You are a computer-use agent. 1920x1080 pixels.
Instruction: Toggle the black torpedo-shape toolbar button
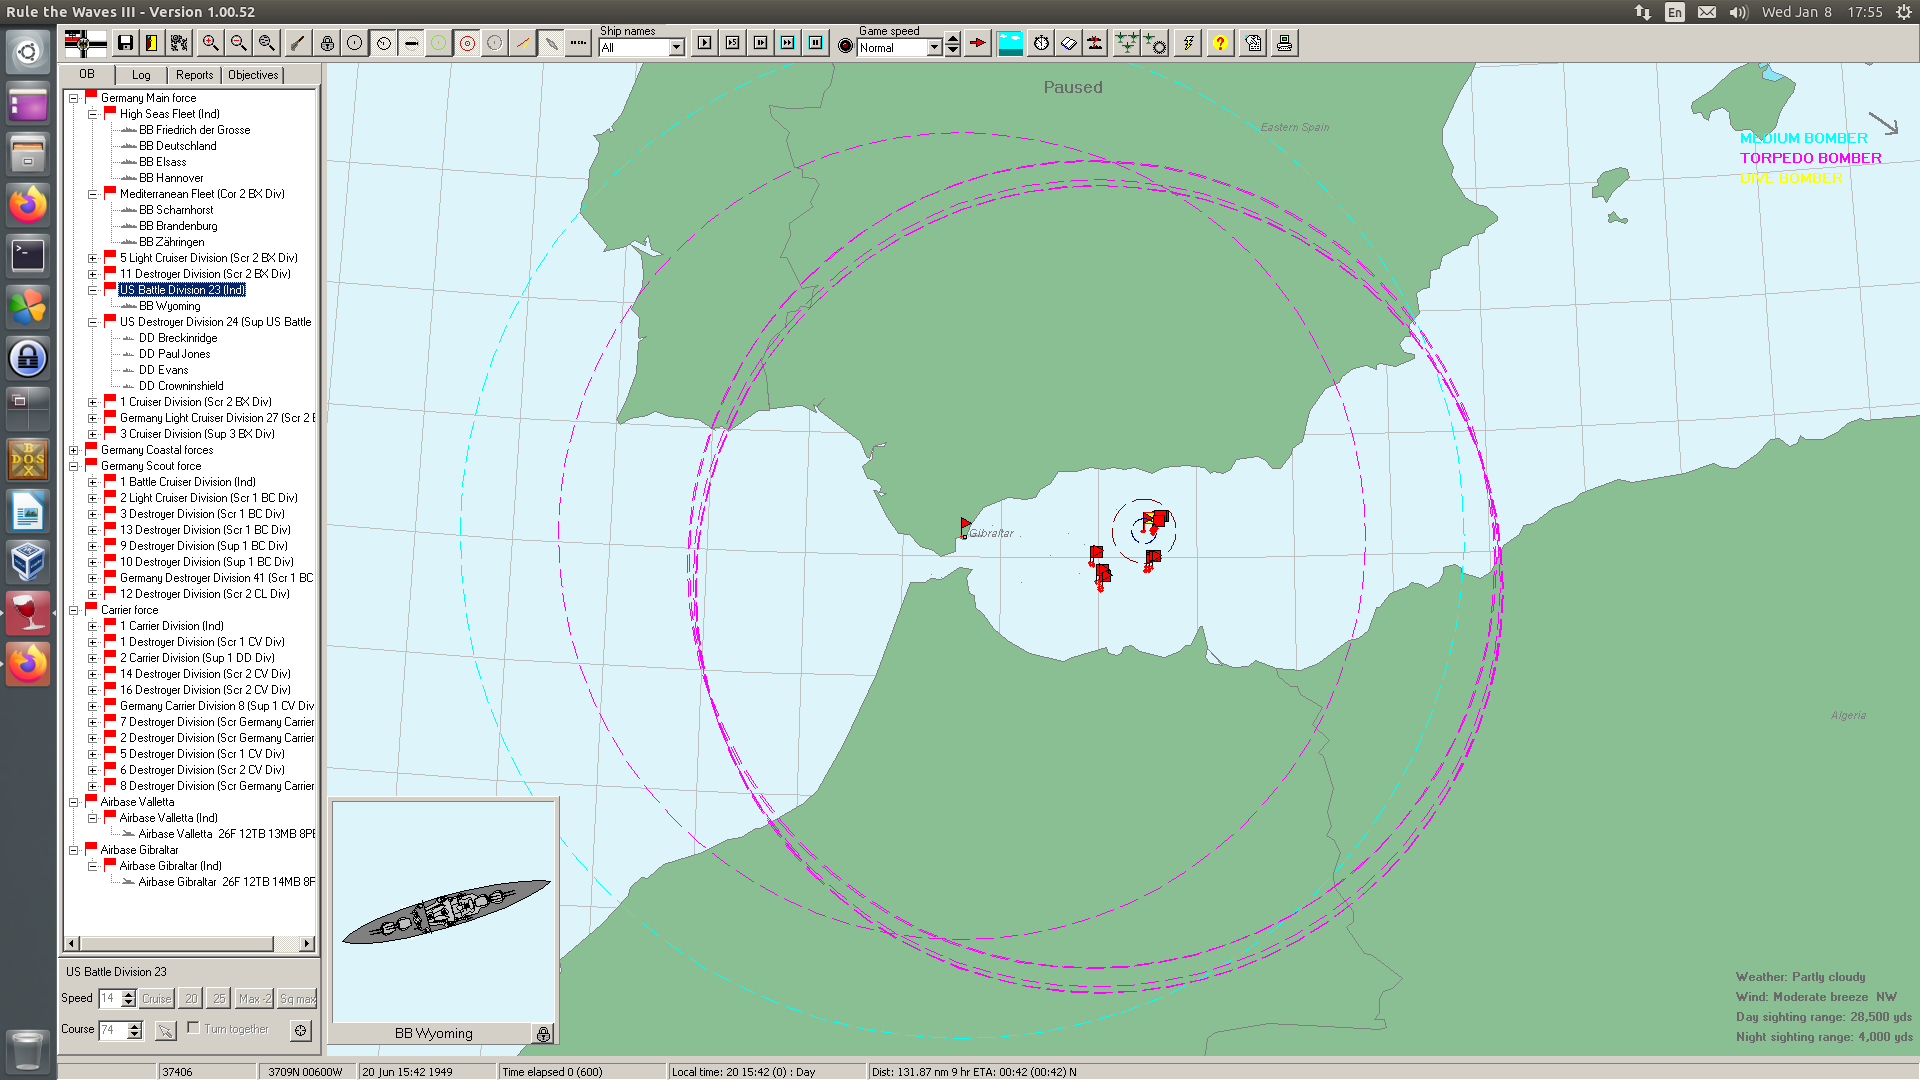tap(411, 43)
